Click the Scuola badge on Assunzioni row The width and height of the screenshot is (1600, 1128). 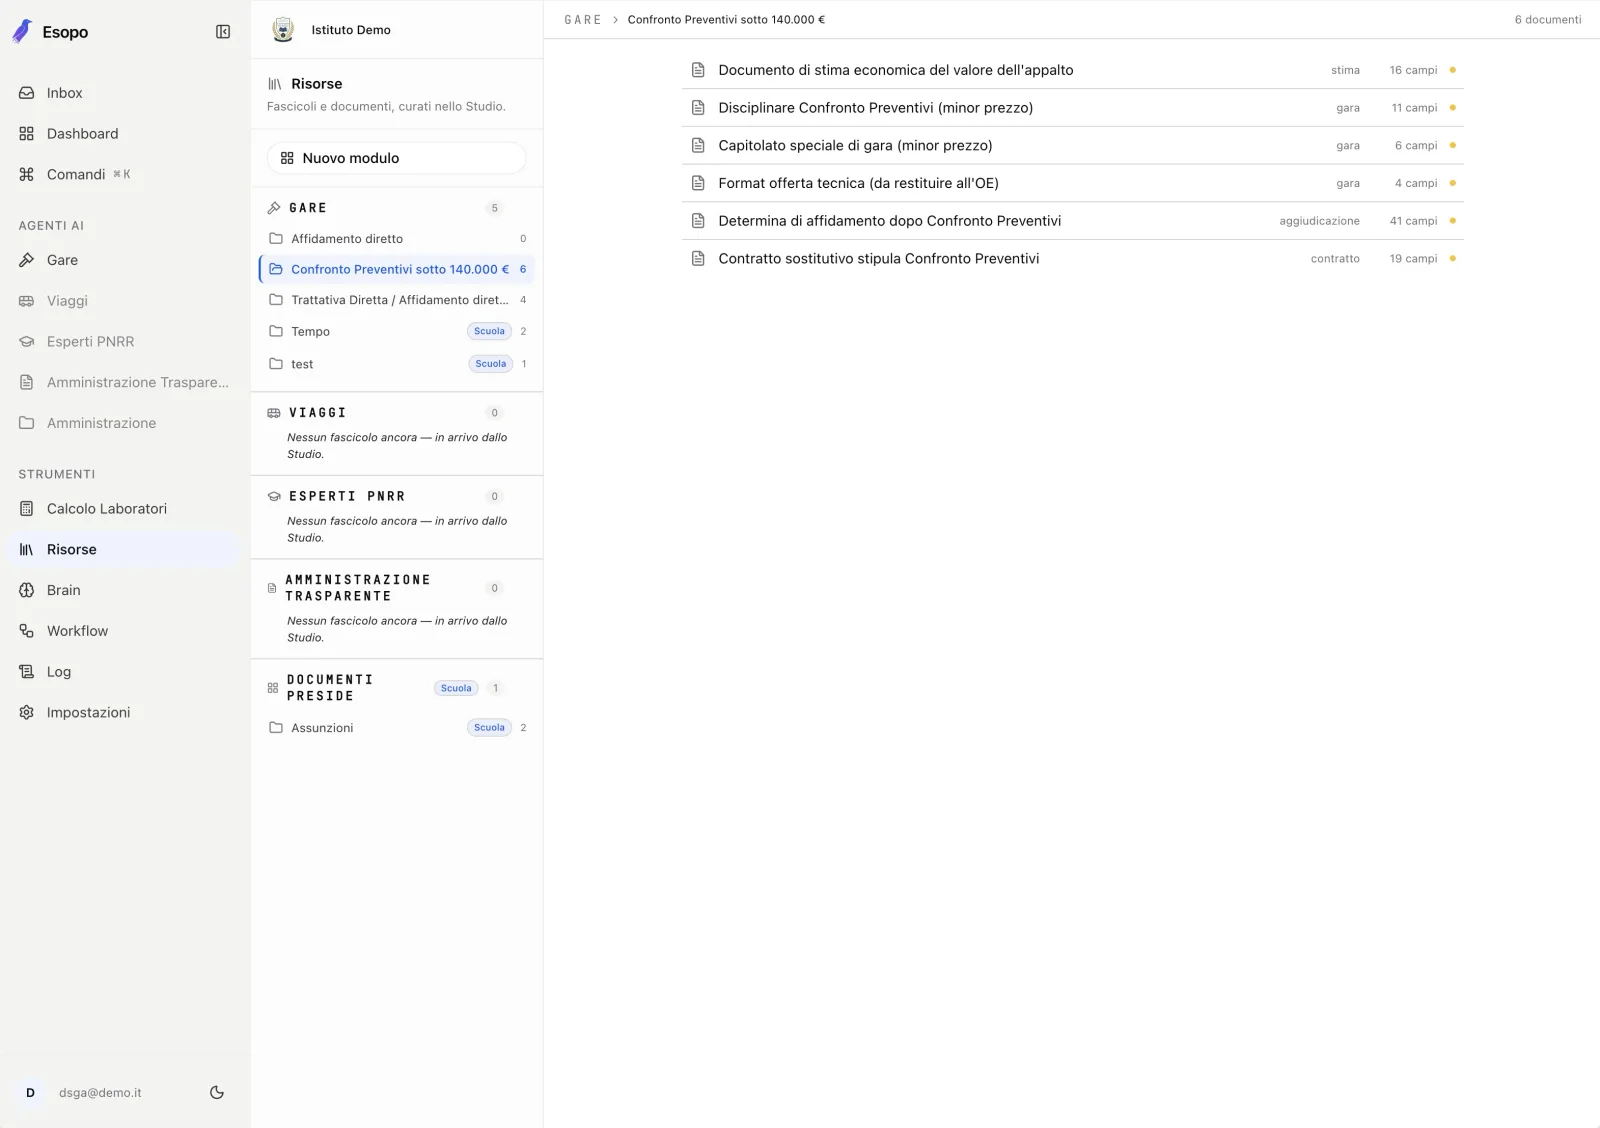point(489,728)
